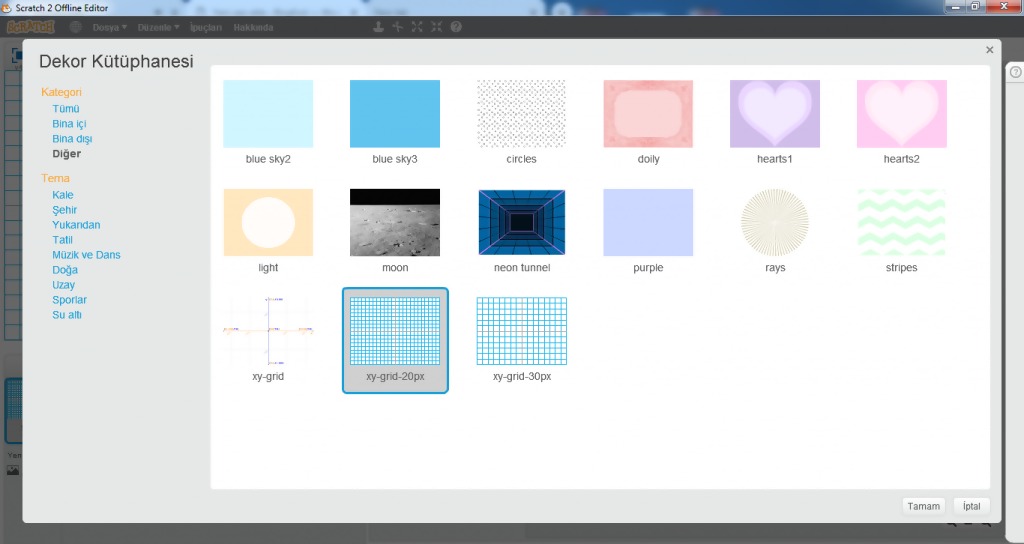Screen dimensions: 1024x544
Task: Click the block help question icon
Action: (x=456, y=27)
